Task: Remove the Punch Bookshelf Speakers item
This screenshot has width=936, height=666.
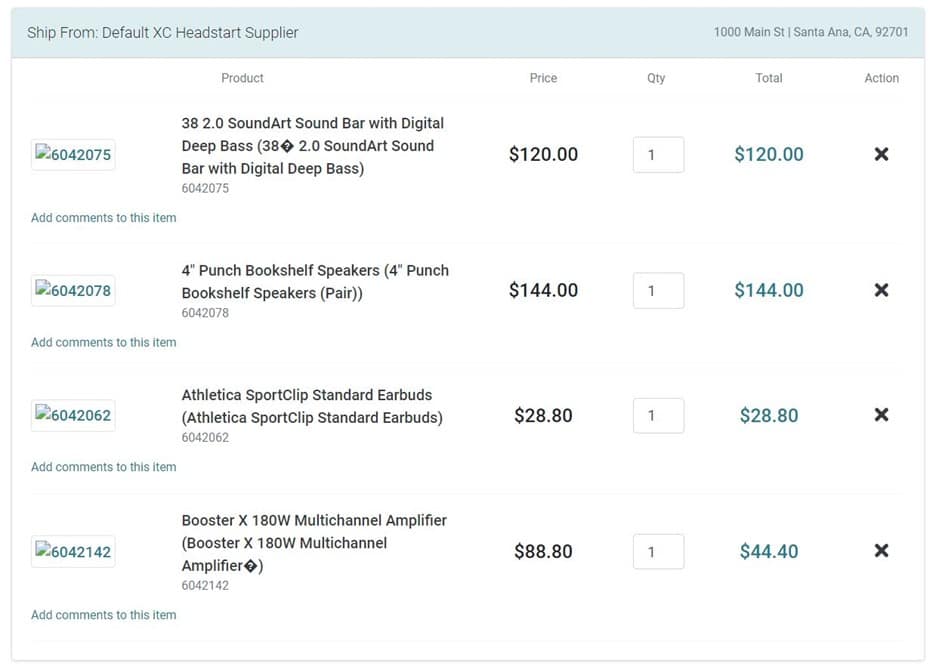Action: (x=881, y=290)
